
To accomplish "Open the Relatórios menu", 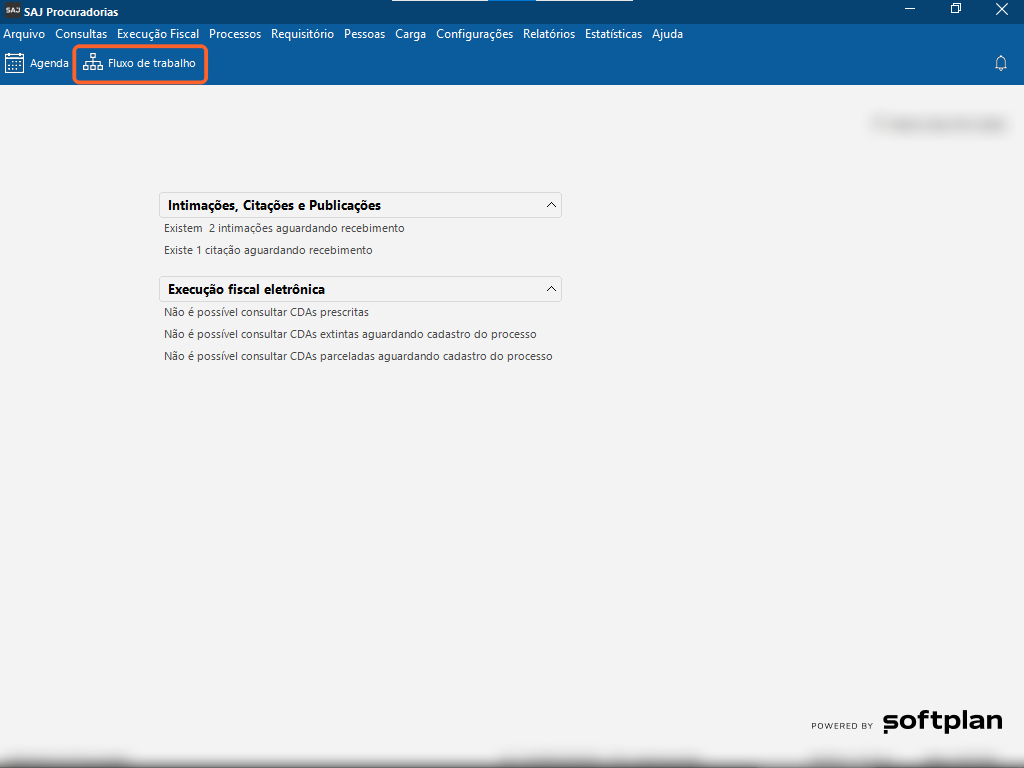I will pos(549,34).
